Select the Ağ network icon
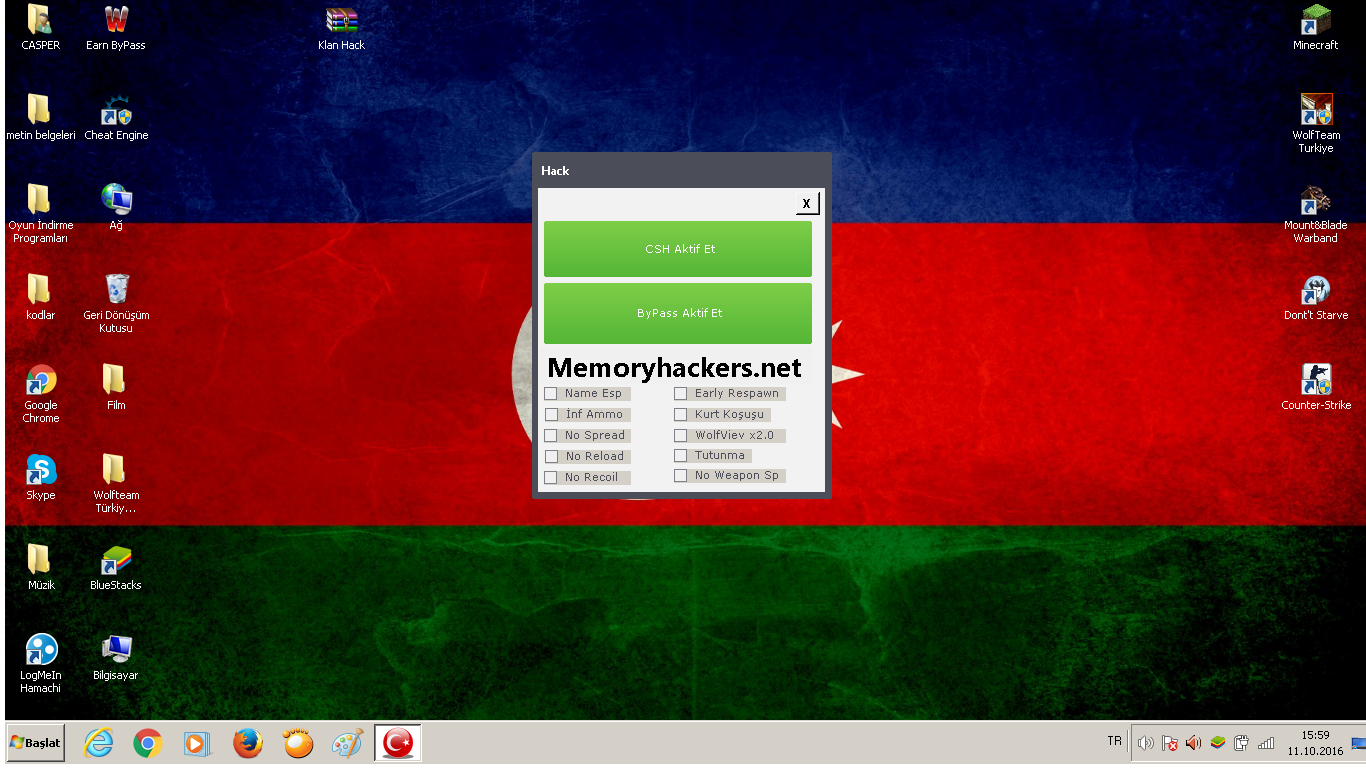 [116, 207]
